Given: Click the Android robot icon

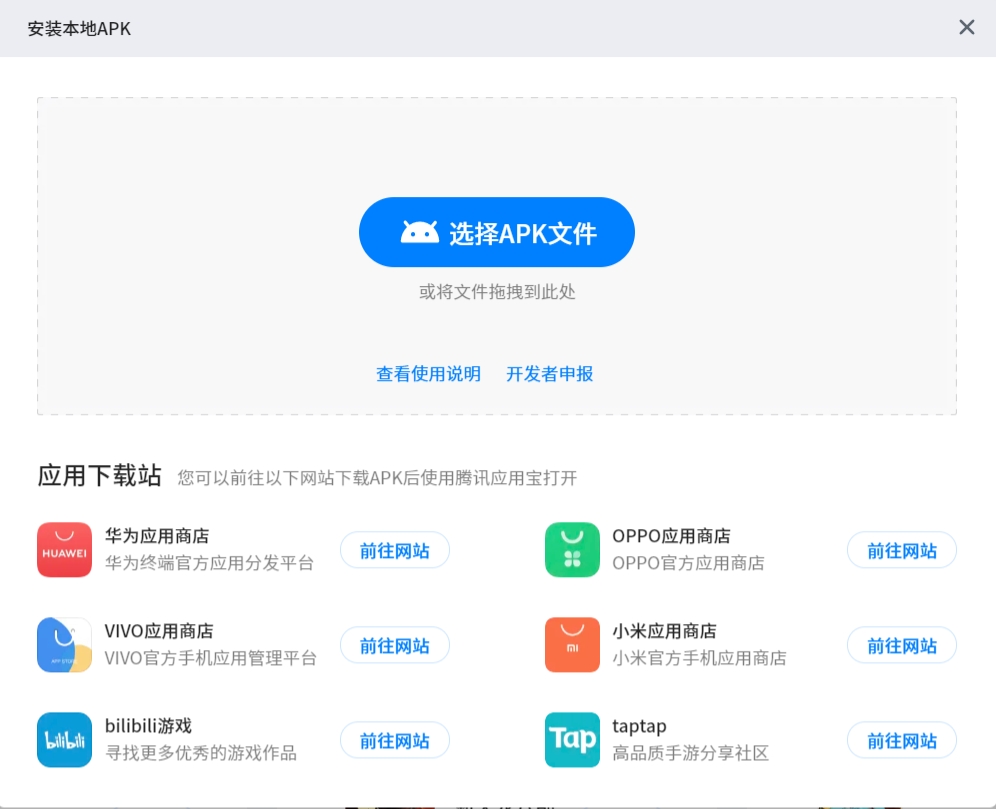Looking at the screenshot, I should pyautogui.click(x=420, y=233).
